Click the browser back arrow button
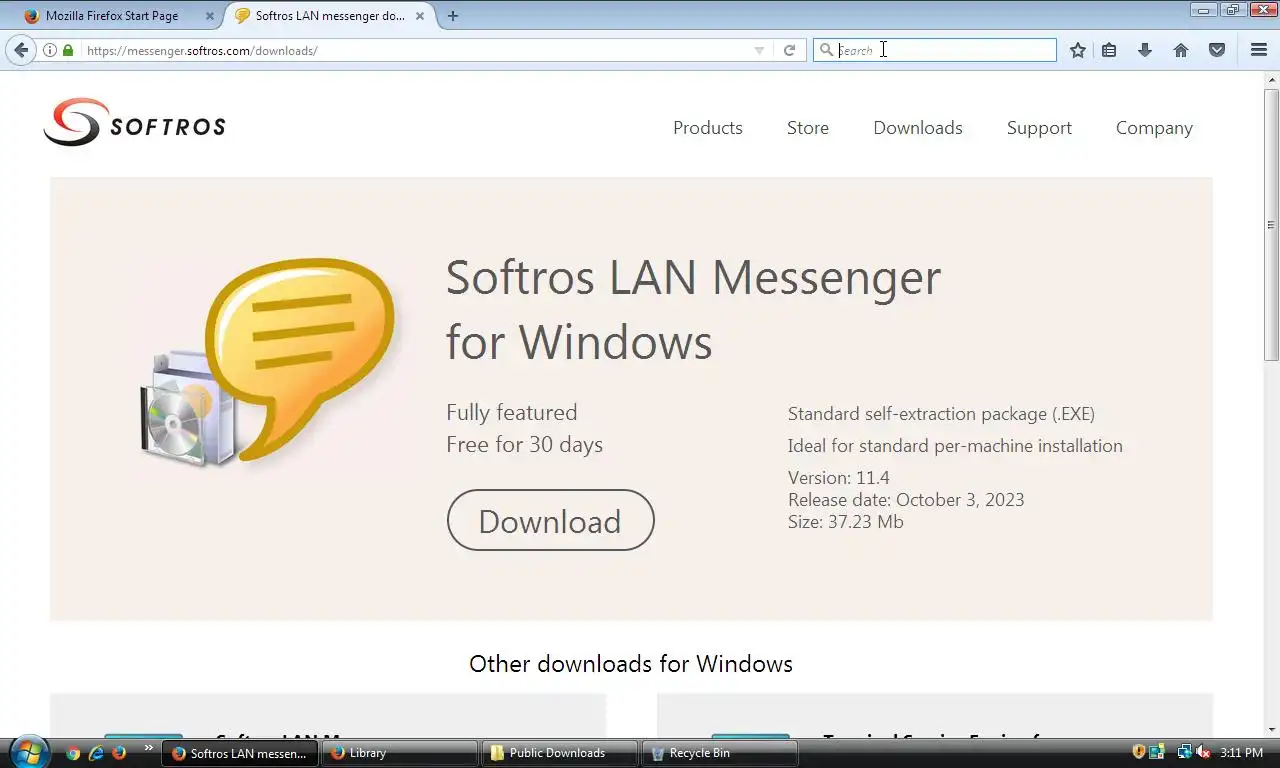The width and height of the screenshot is (1280, 768). coord(21,50)
